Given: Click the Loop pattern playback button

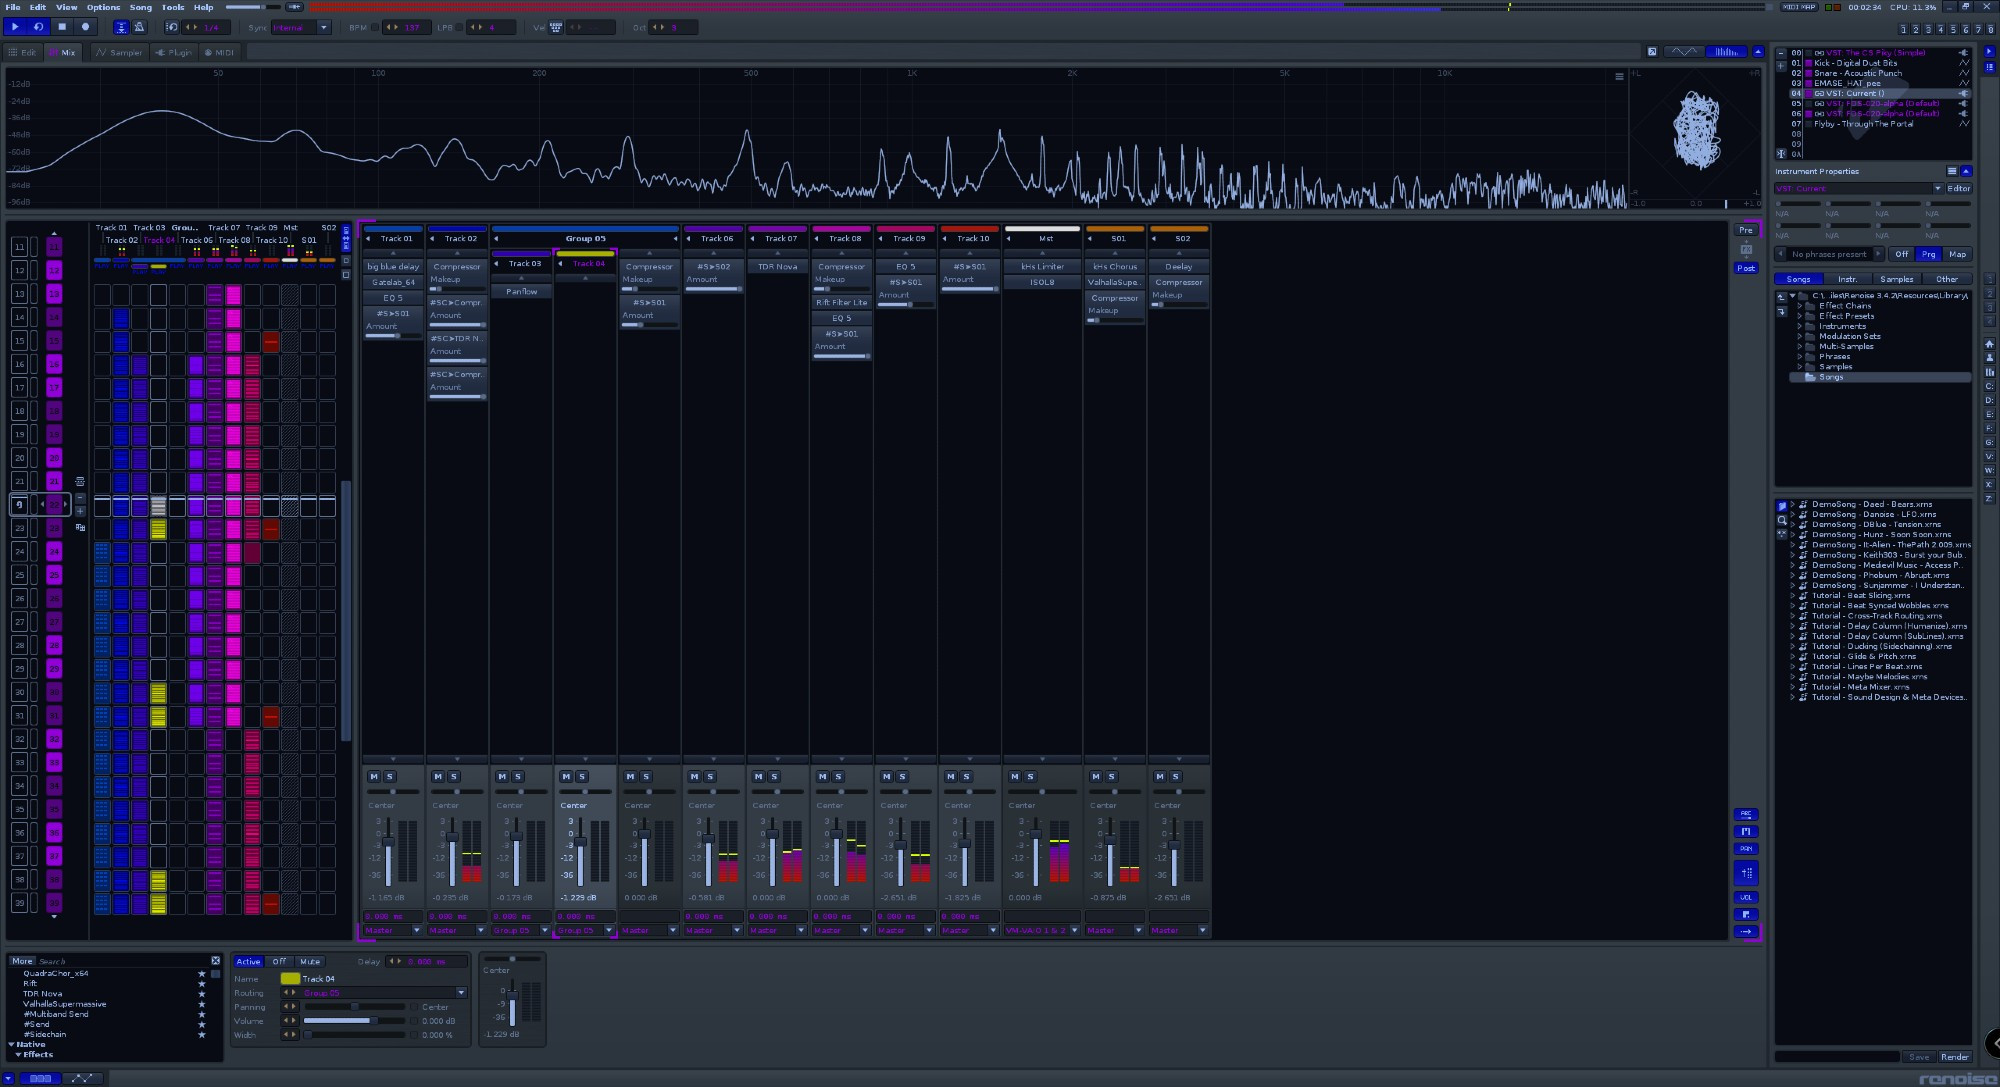Looking at the screenshot, I should point(38,27).
